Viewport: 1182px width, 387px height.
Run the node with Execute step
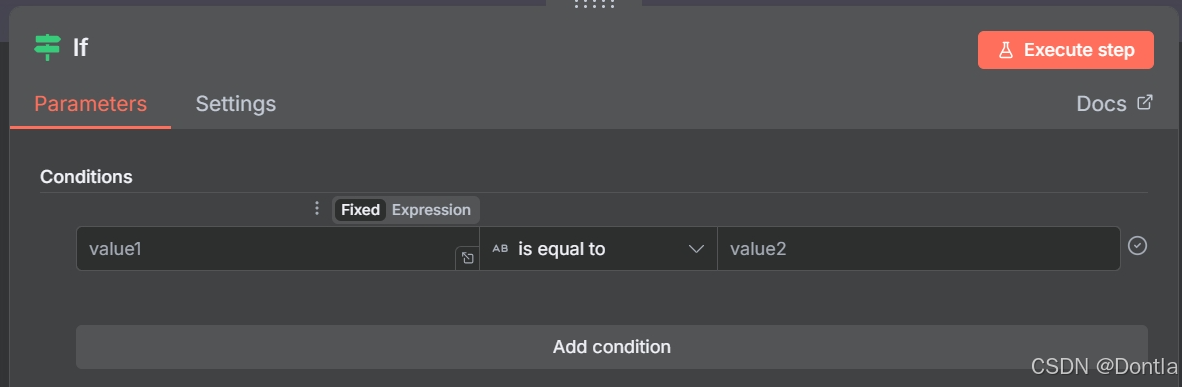click(1066, 50)
